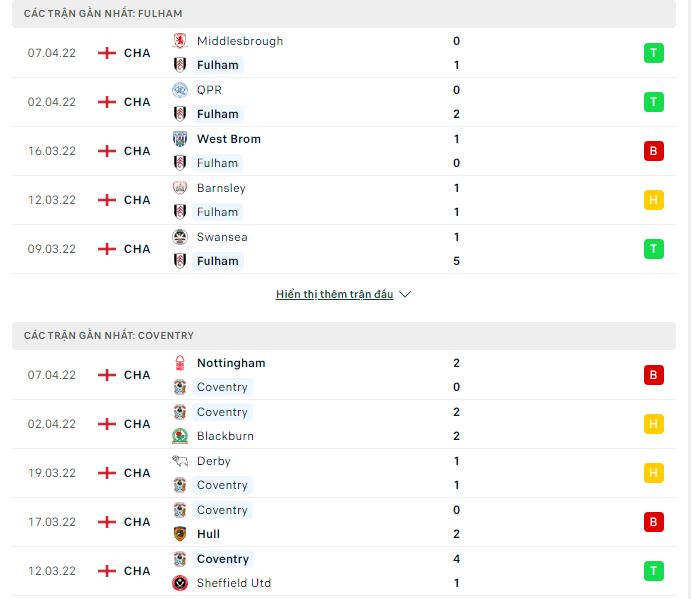The image size is (691, 599).
Task: Click the green T badge for Swansea match
Action: click(654, 249)
